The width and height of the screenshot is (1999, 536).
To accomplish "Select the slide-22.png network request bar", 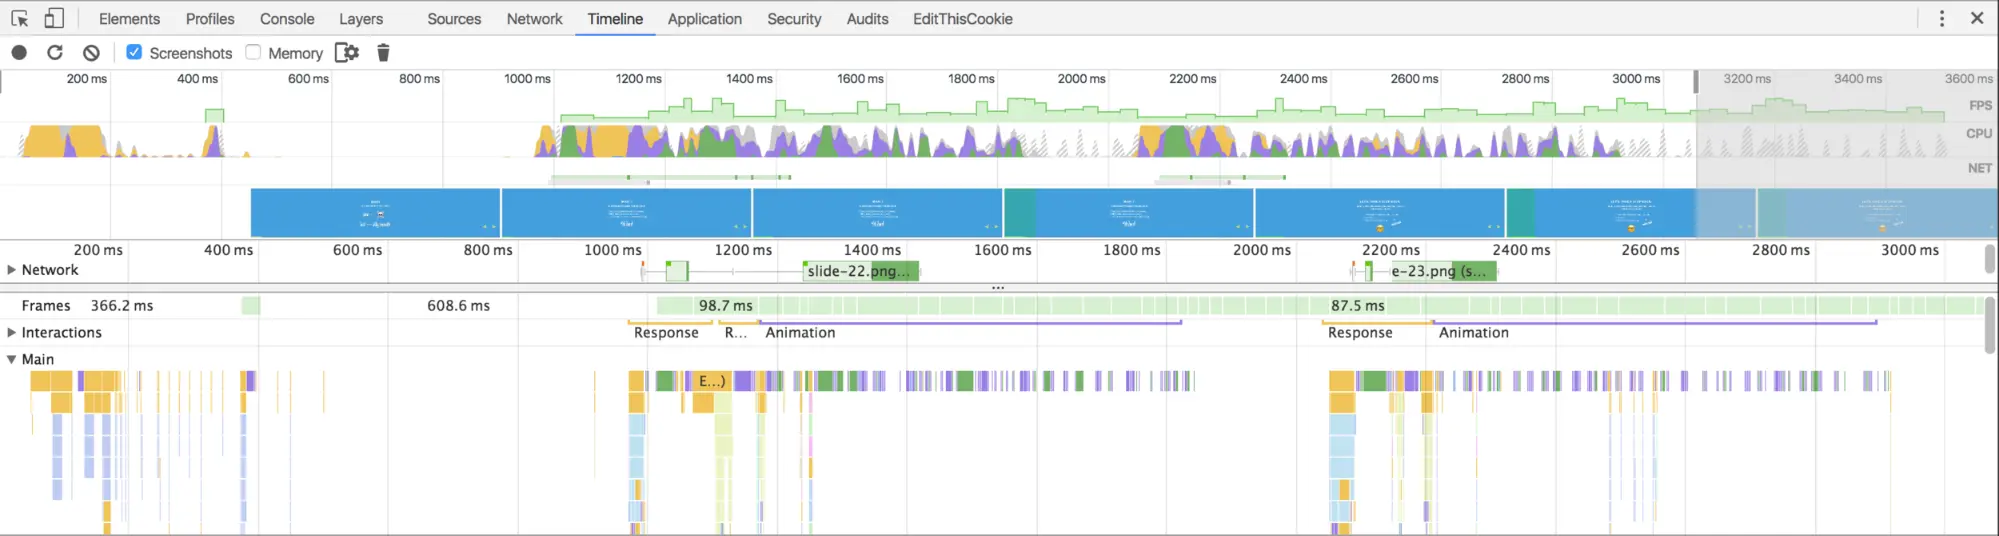I will [x=860, y=271].
